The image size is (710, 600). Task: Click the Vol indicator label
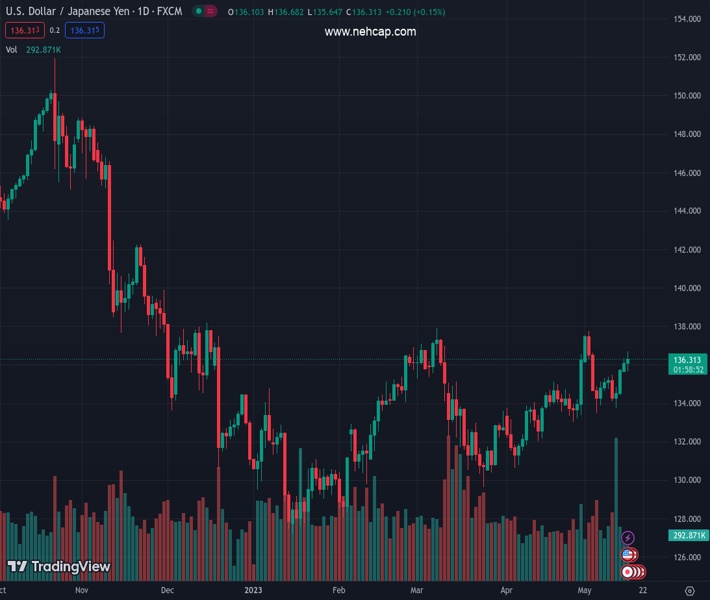point(11,49)
